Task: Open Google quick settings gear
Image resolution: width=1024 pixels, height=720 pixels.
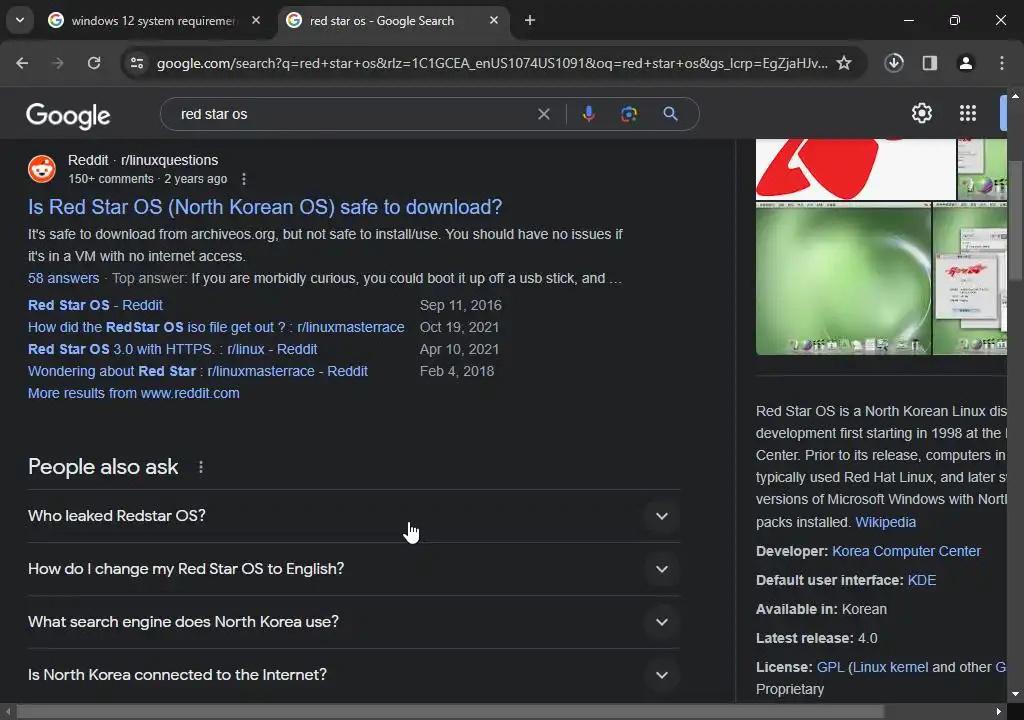Action: (x=921, y=113)
